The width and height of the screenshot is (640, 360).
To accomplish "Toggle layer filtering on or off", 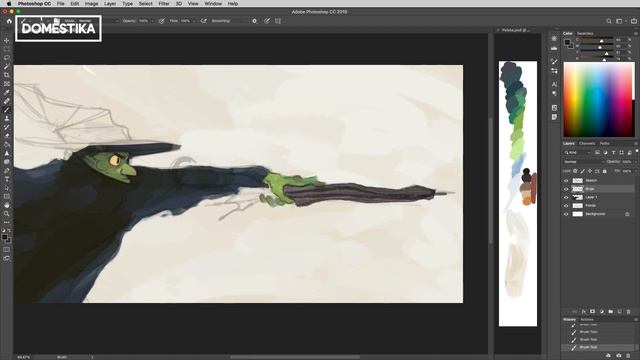I will click(x=637, y=151).
